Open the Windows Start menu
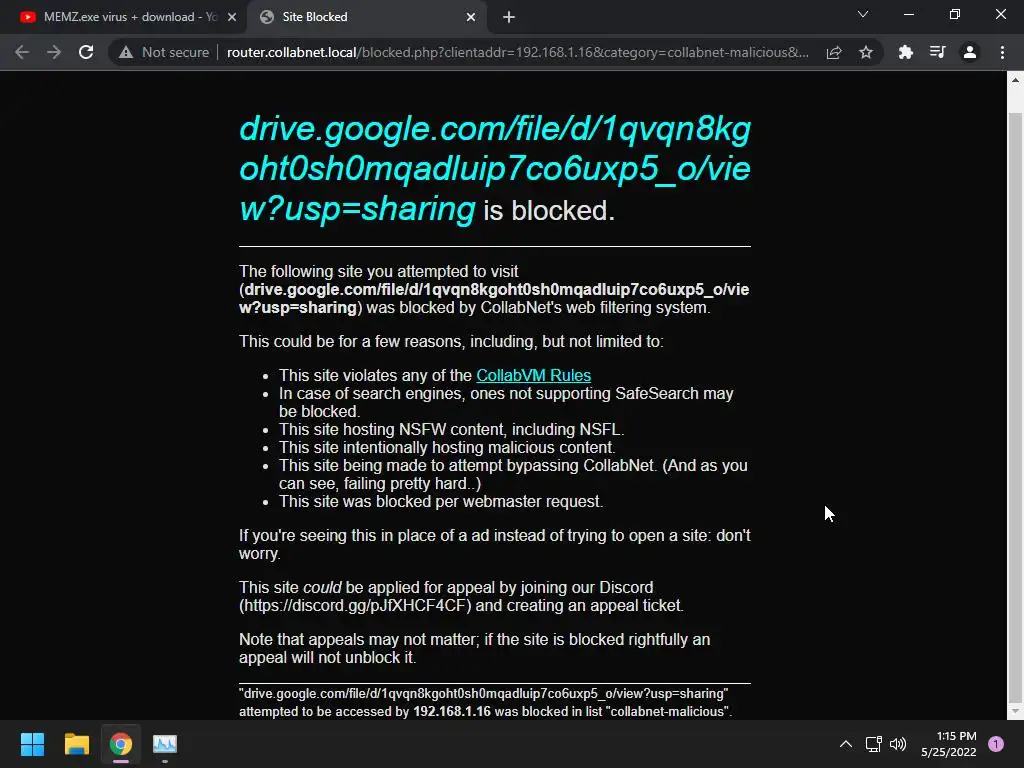 click(32, 744)
